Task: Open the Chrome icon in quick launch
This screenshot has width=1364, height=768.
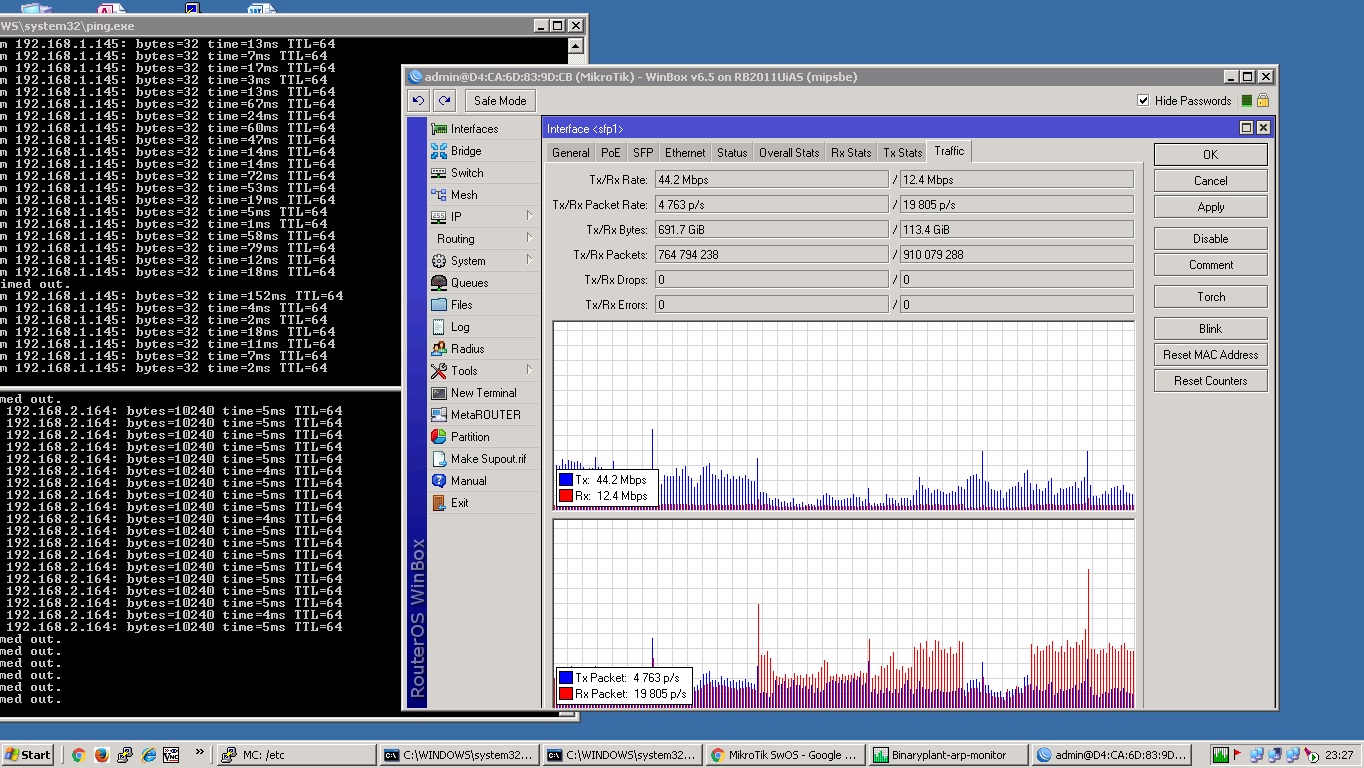Action: pos(78,755)
